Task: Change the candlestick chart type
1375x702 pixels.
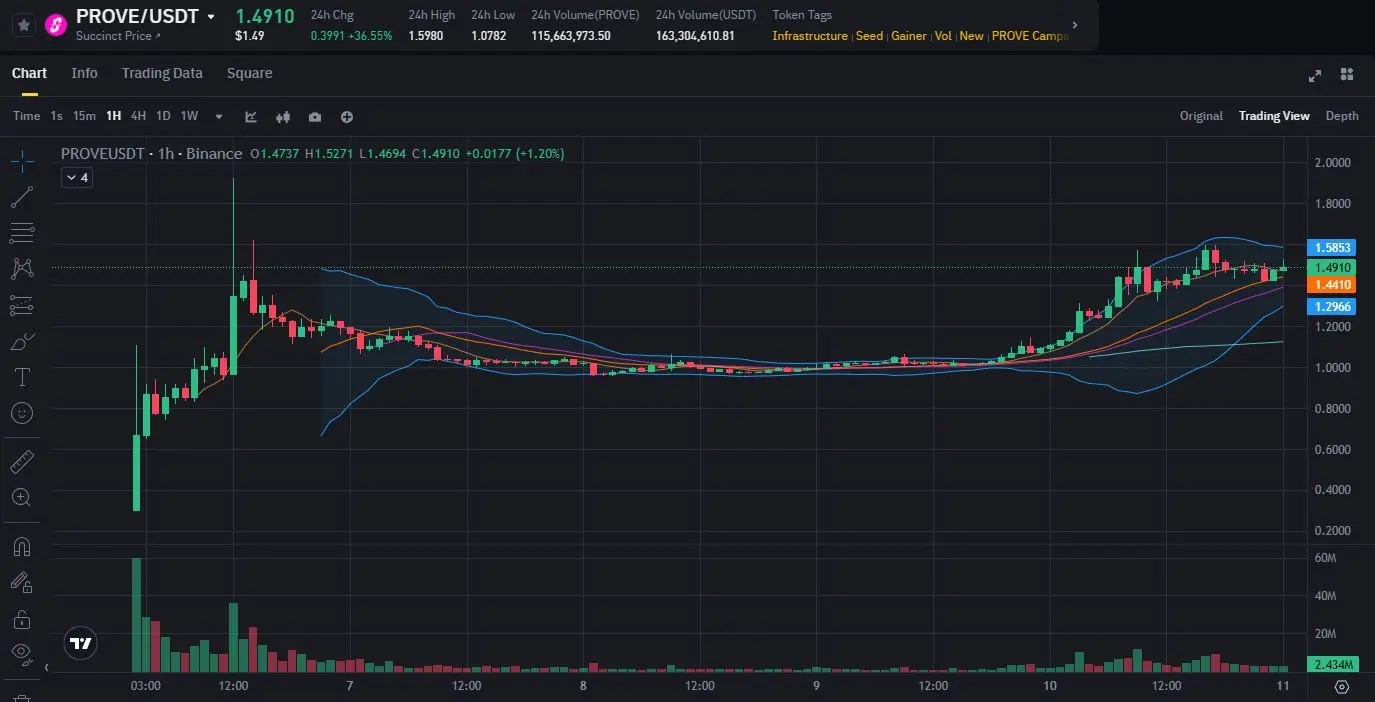Action: pos(283,117)
